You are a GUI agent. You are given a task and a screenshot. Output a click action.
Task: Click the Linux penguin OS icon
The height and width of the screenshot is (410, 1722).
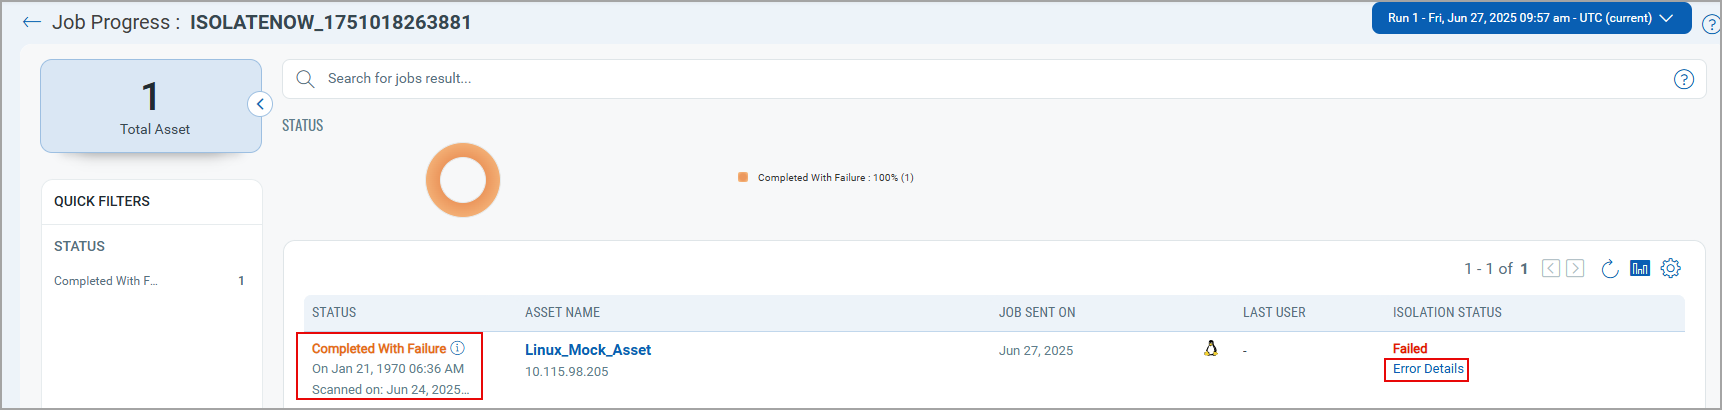[1211, 348]
